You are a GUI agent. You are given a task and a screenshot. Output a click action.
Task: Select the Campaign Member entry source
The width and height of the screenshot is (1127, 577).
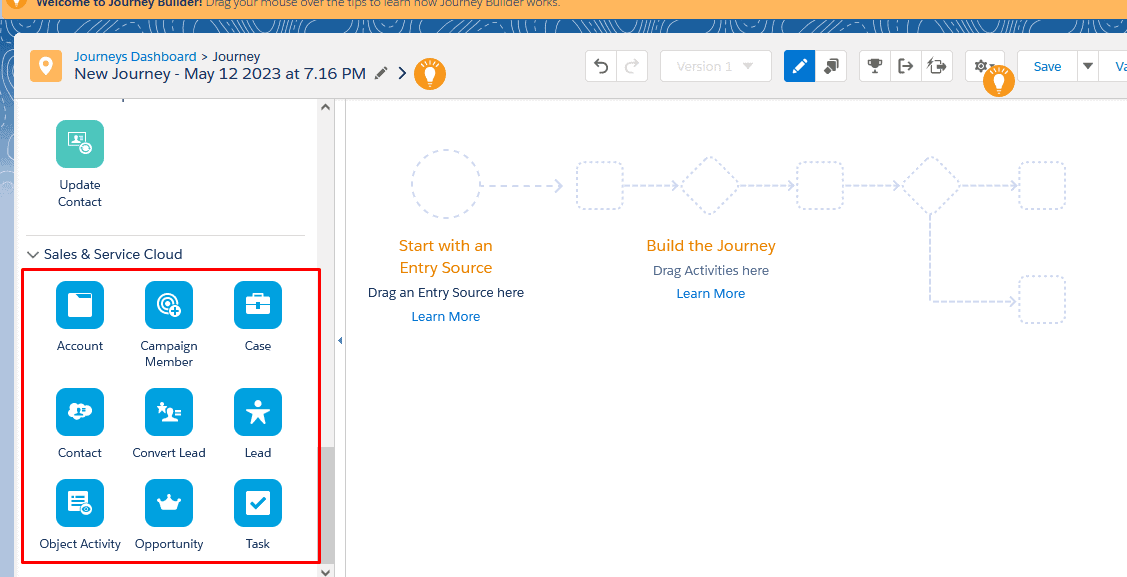tap(169, 305)
